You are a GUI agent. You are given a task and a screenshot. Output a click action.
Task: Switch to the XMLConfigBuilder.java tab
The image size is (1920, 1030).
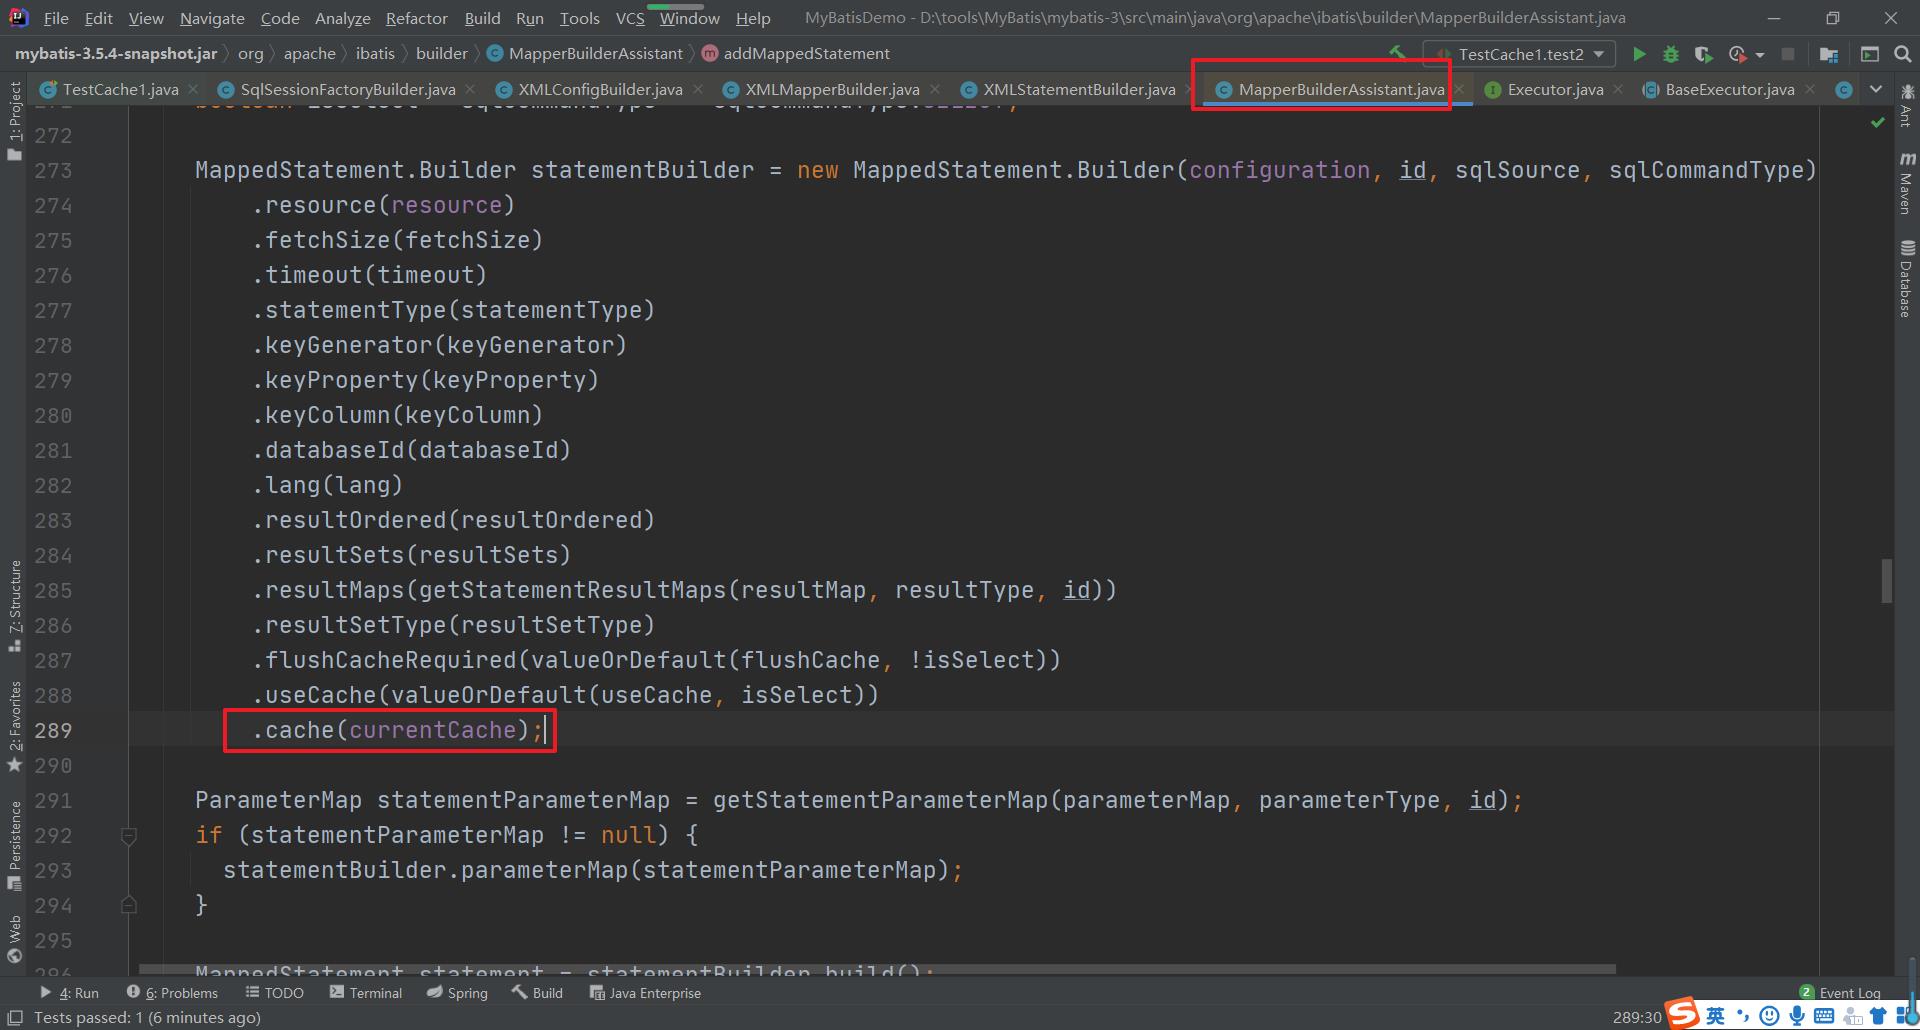click(x=600, y=89)
